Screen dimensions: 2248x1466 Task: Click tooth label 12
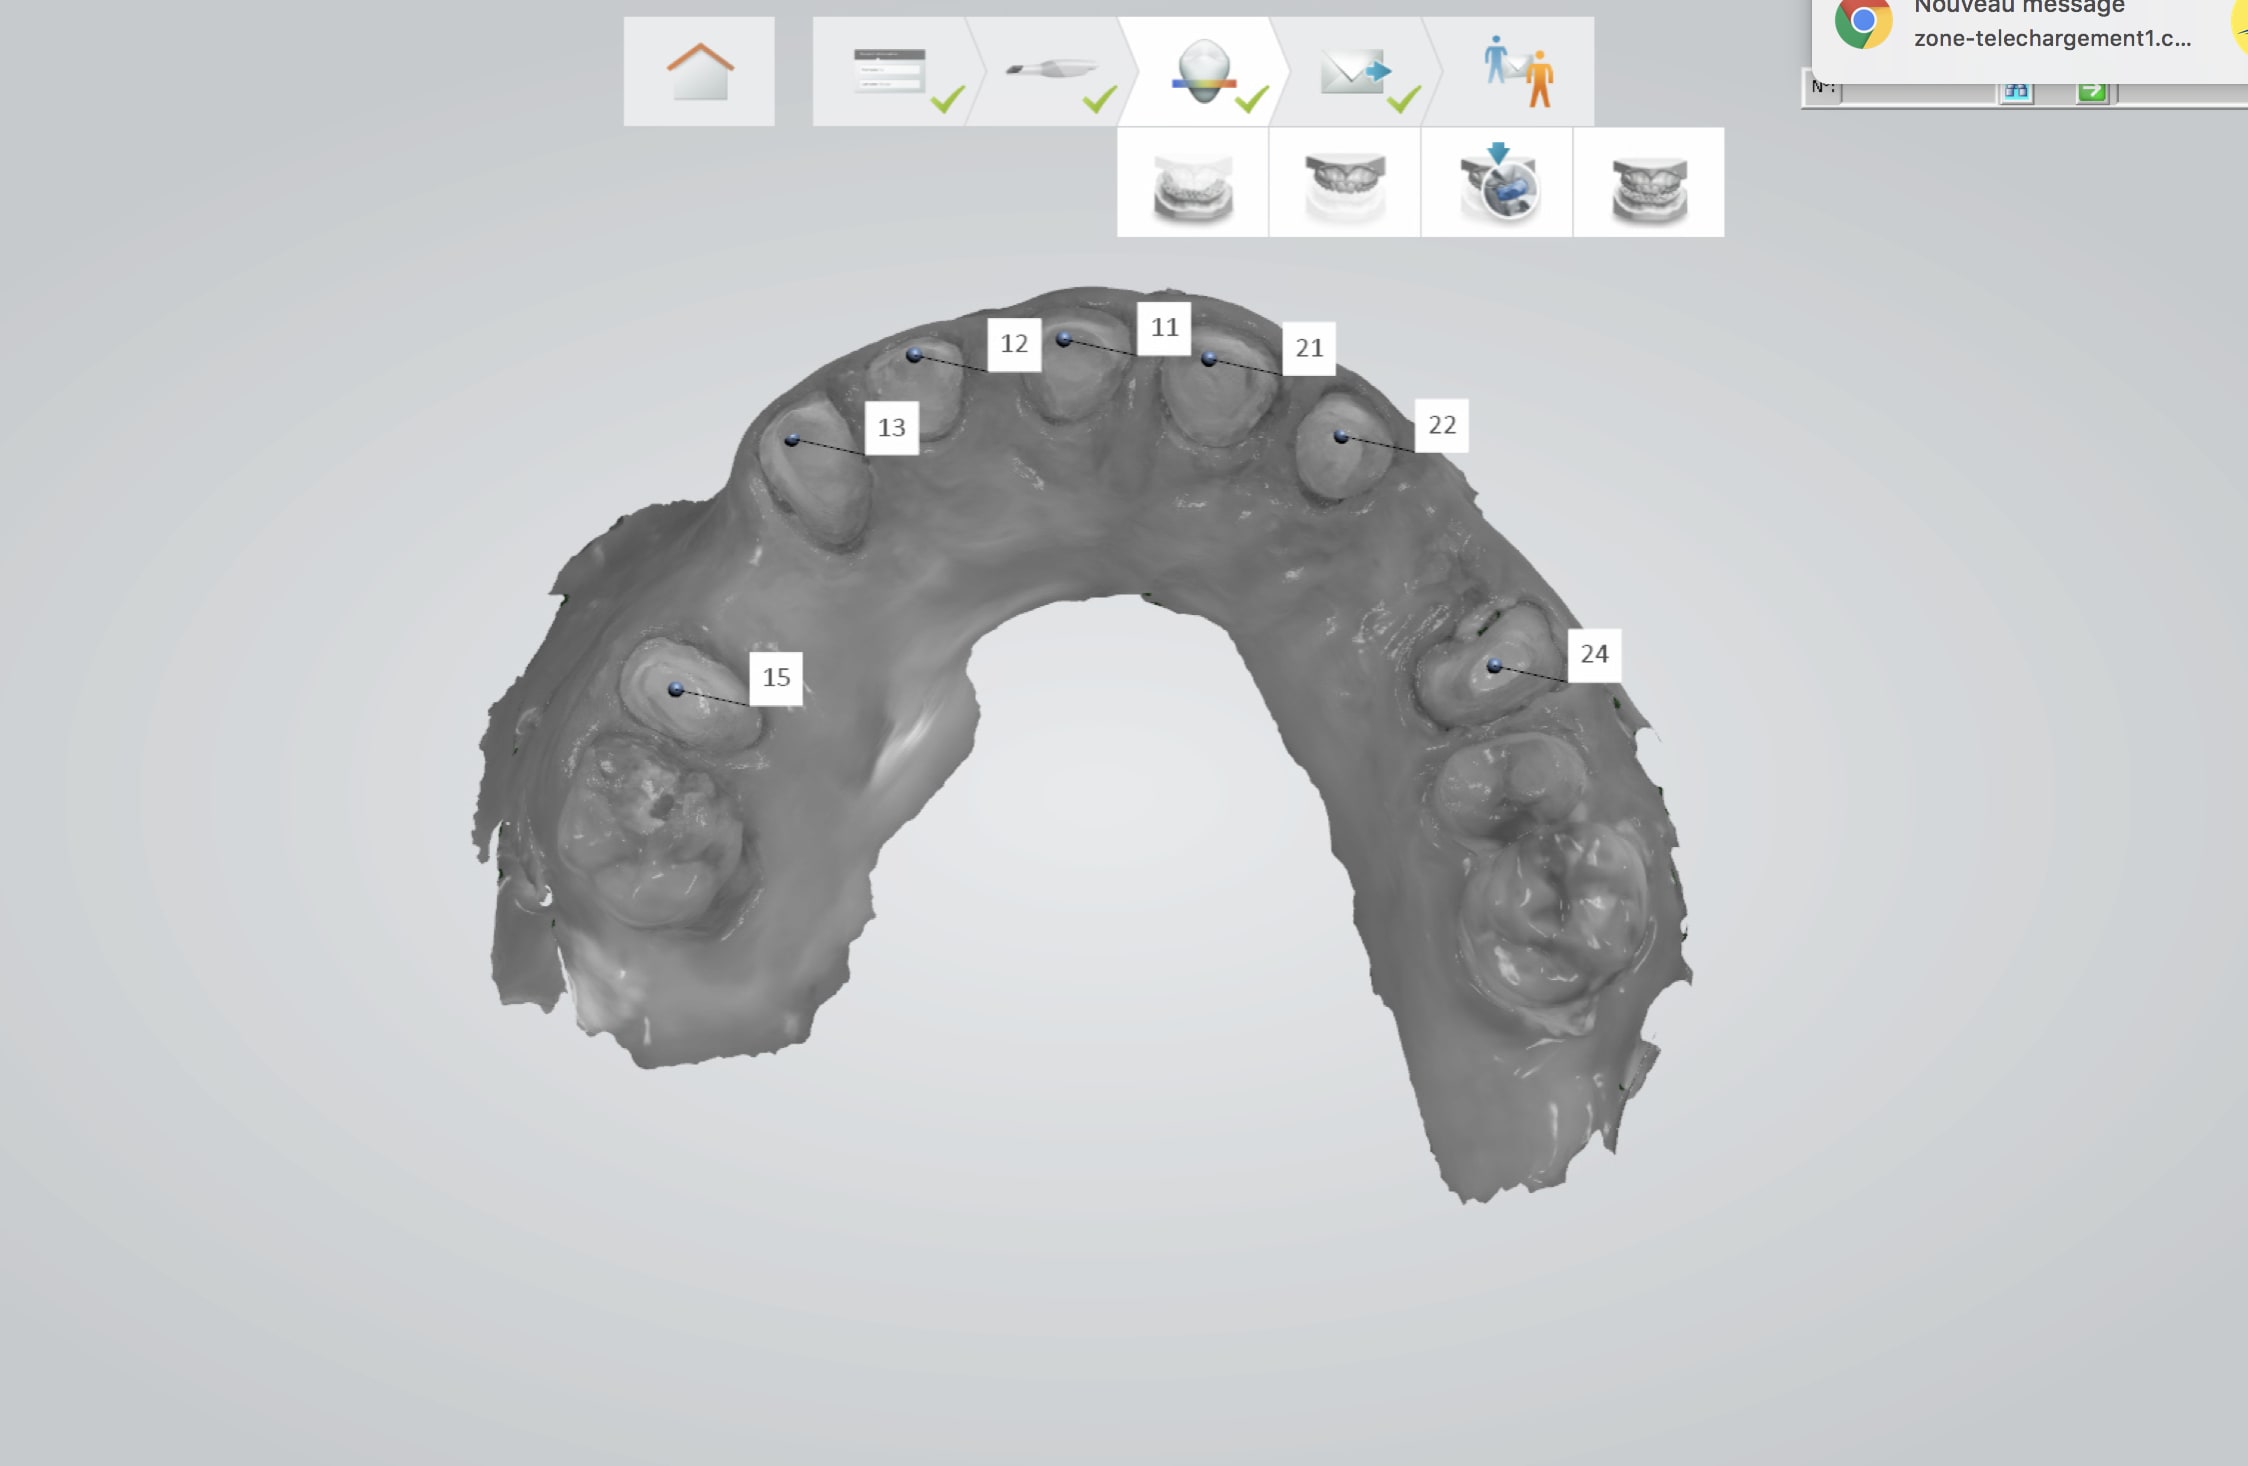1014,345
